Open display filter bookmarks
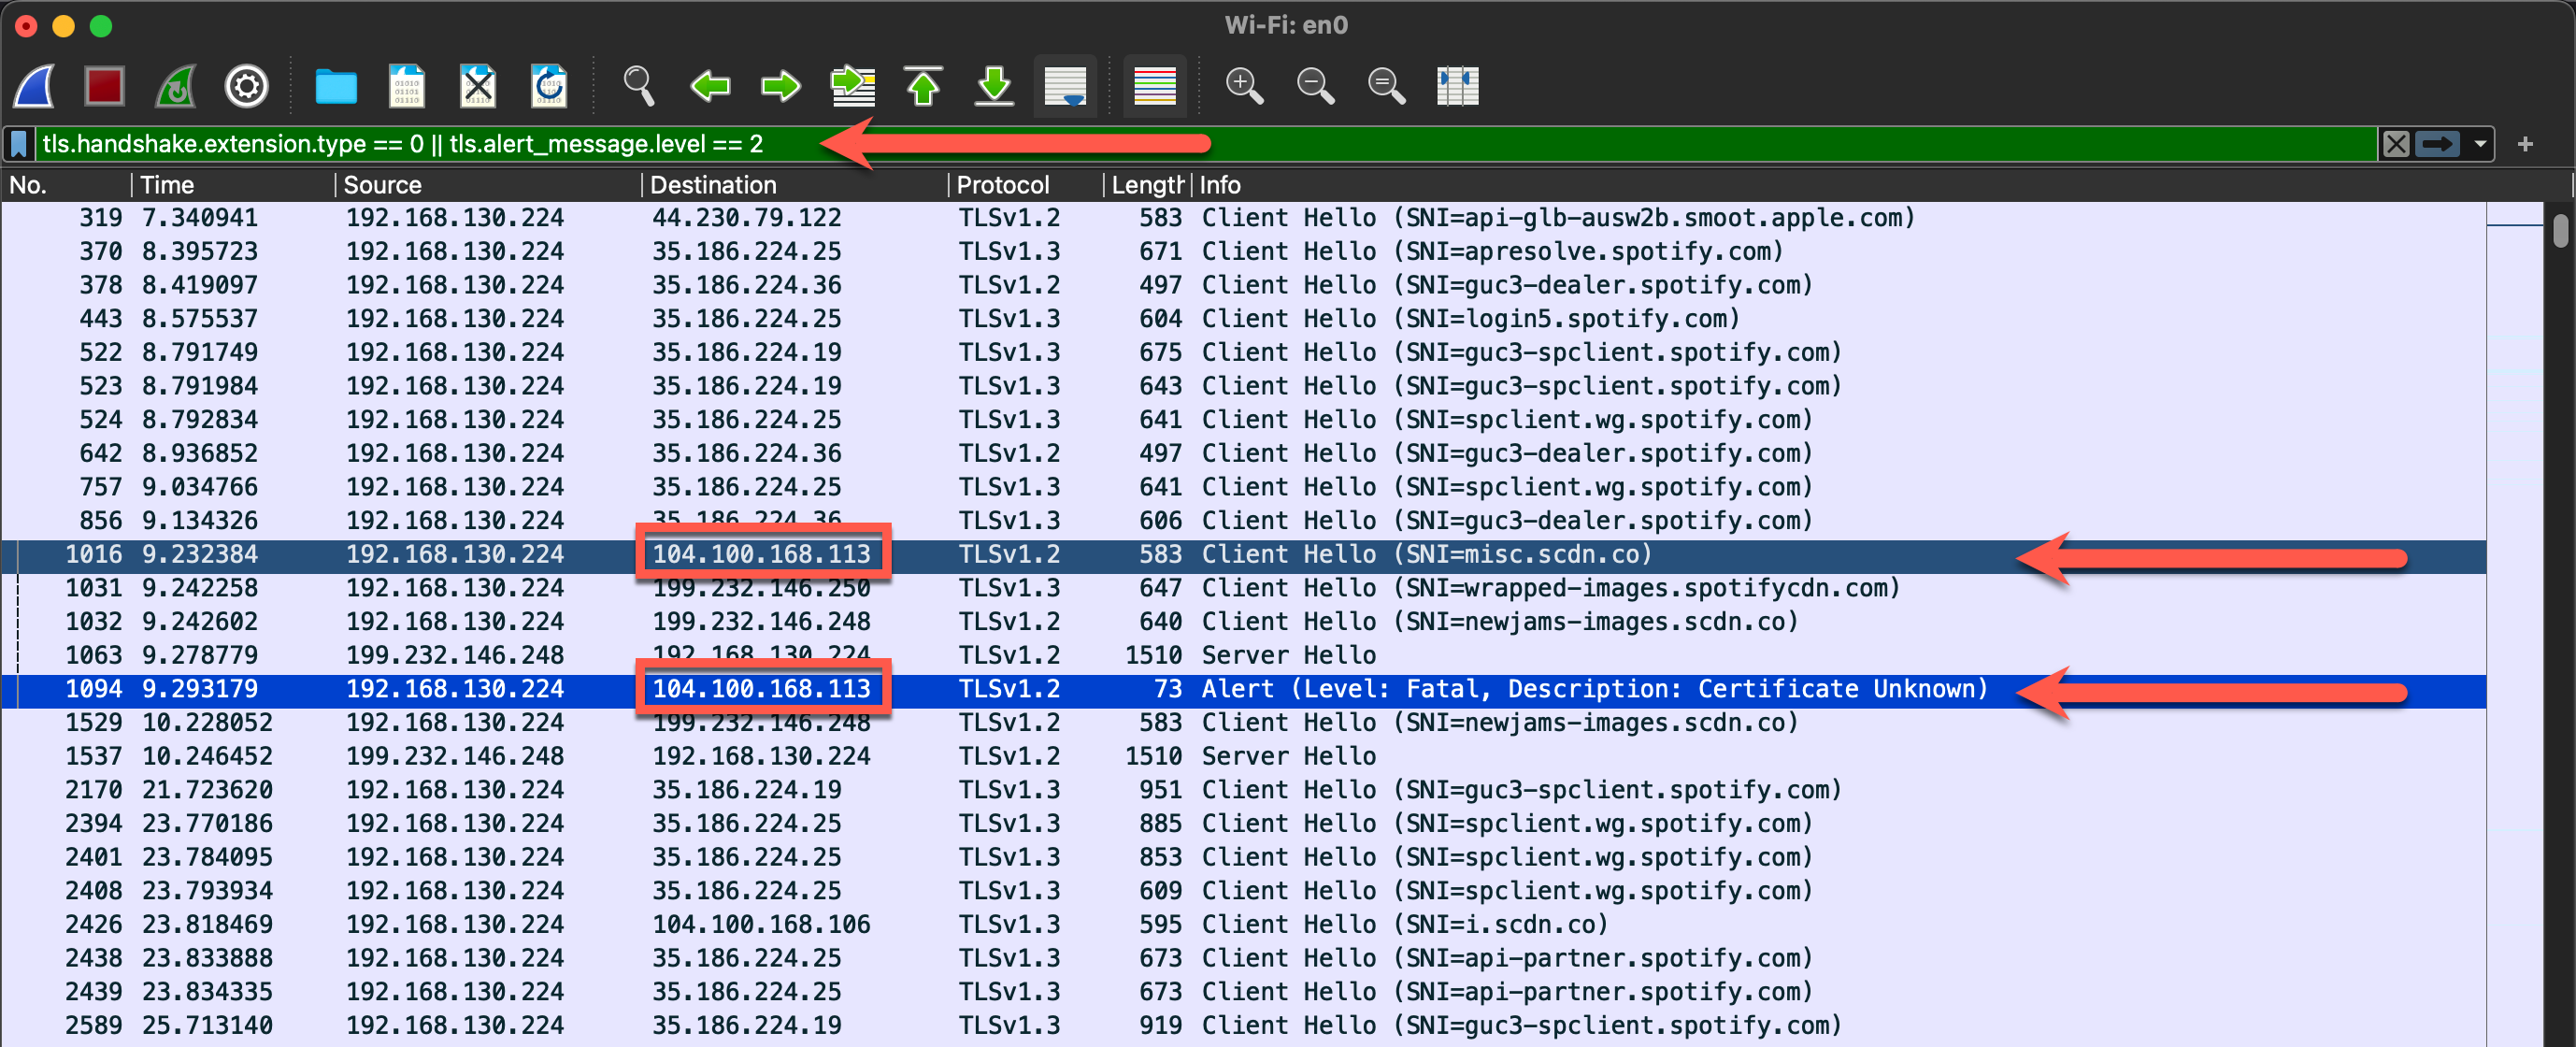2576x1047 pixels. (19, 143)
